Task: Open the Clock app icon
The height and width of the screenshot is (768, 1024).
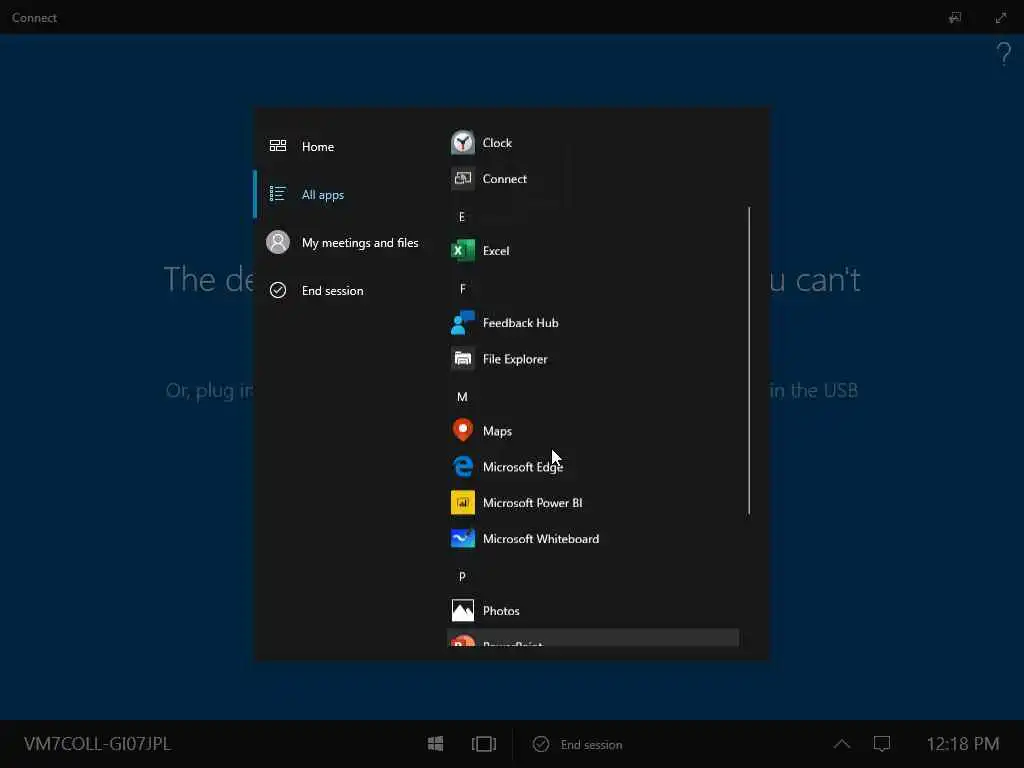Action: 462,143
